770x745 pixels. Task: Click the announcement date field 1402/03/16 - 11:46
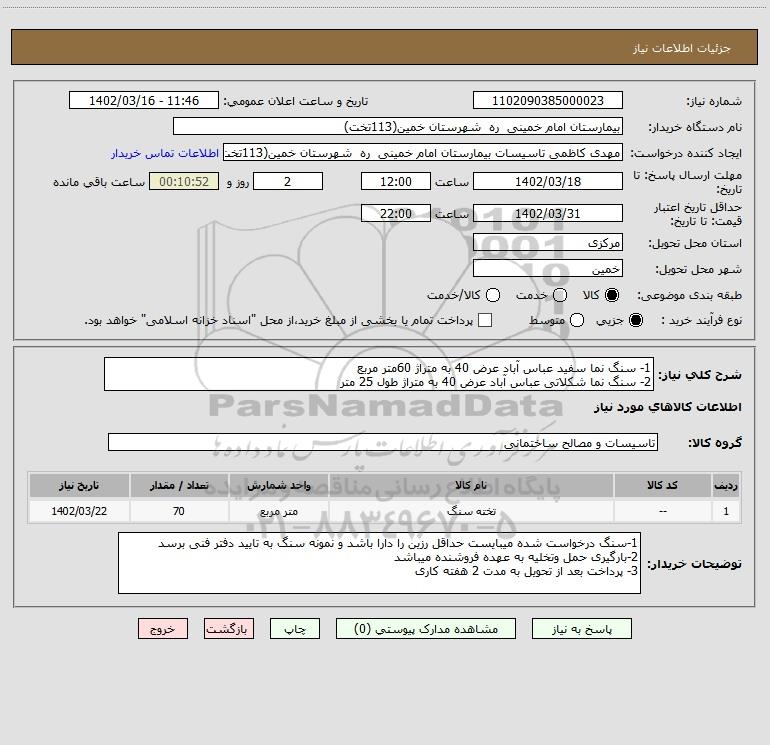[143, 100]
